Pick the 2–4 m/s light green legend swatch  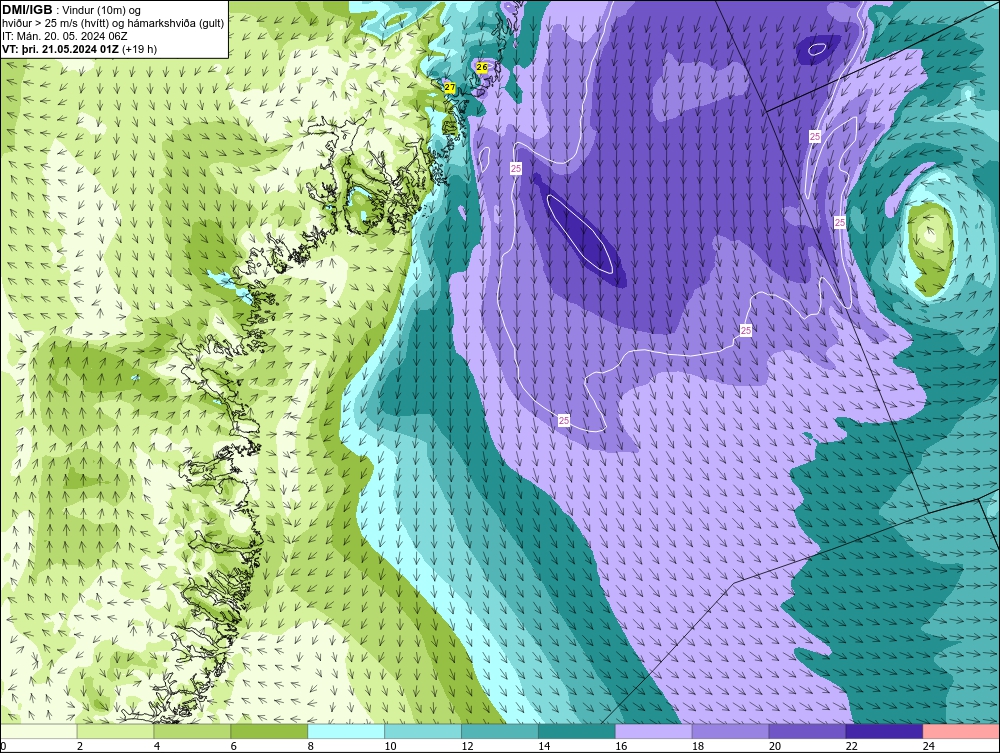pos(115,731)
